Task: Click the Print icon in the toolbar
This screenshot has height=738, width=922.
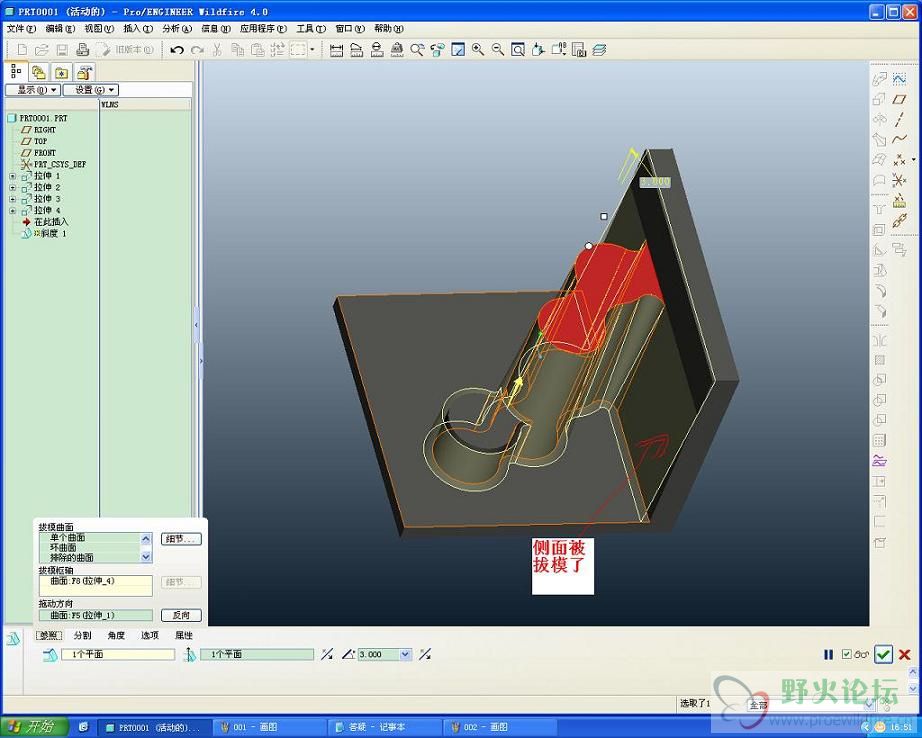Action: [83, 50]
